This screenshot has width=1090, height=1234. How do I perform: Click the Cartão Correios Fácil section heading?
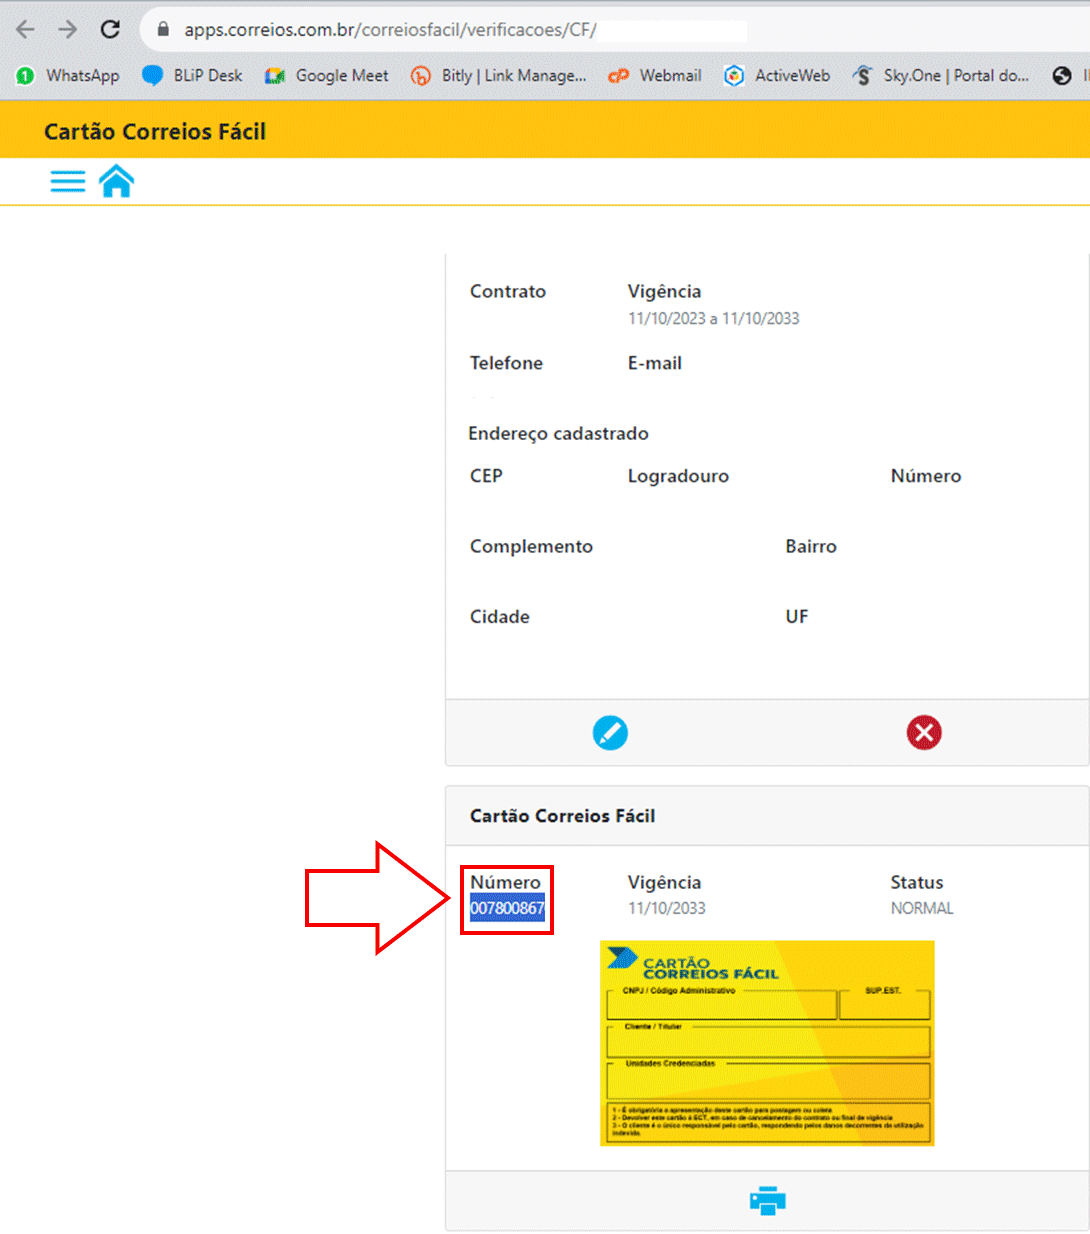click(x=562, y=816)
